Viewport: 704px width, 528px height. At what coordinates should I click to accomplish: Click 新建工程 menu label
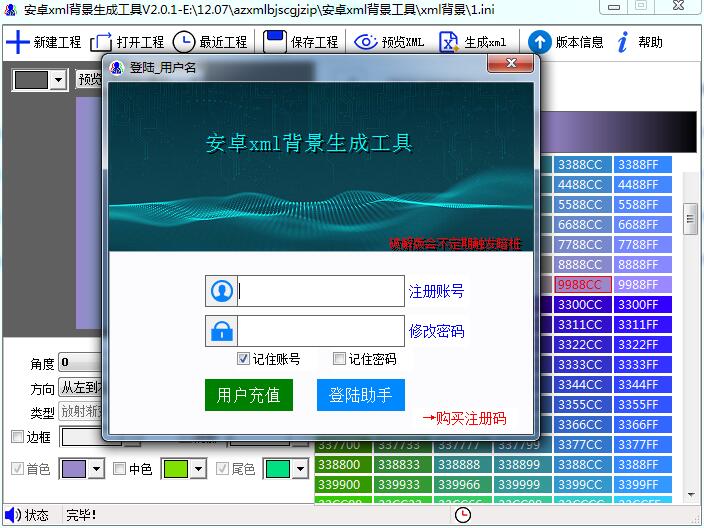pos(57,42)
